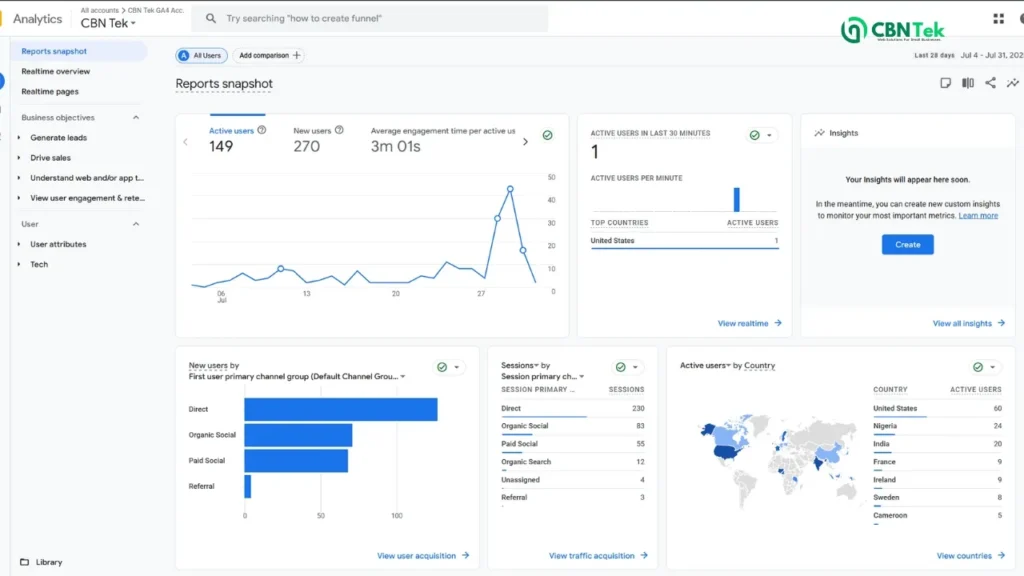Click the green check status on users chart card
The image size is (1024, 576).
point(547,135)
